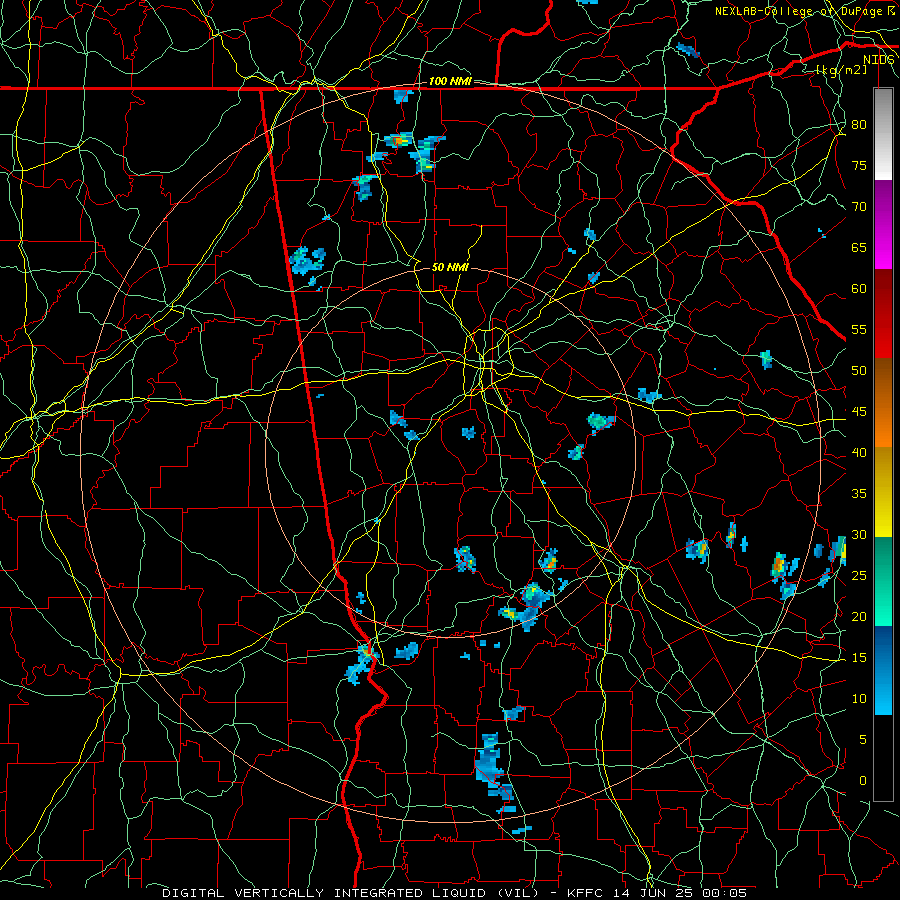Select the "80" value on the VIL scale
Screen dimensions: 900x900
pos(859,125)
